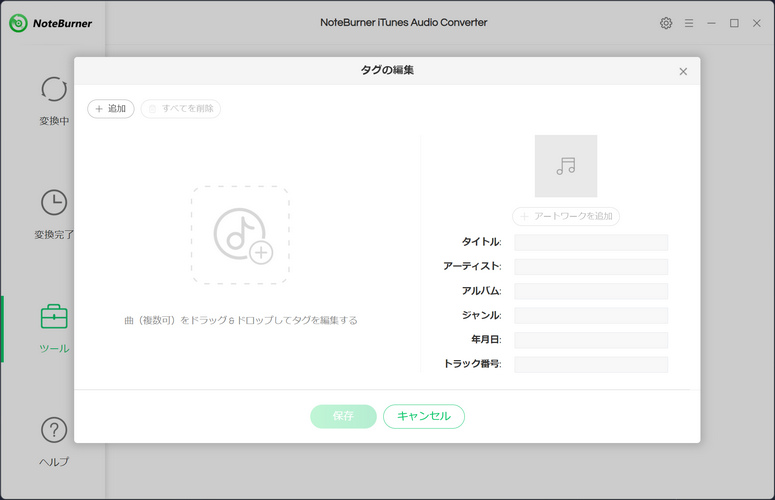Focus the 年月日 input field

click(x=591, y=340)
